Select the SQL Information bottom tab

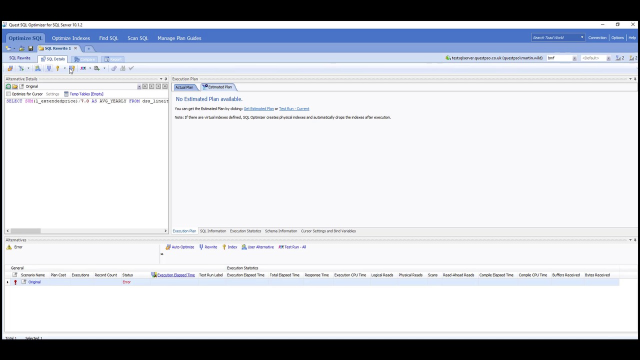pos(213,231)
